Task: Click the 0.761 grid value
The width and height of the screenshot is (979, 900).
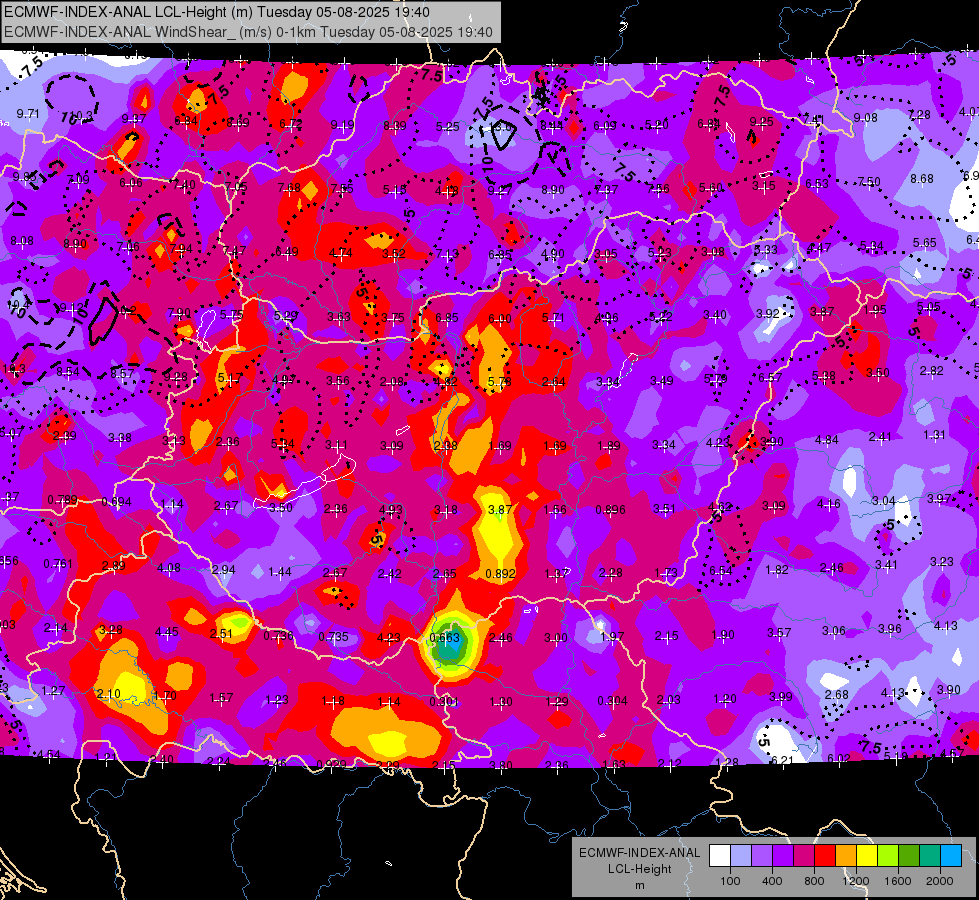Action: click(58, 564)
